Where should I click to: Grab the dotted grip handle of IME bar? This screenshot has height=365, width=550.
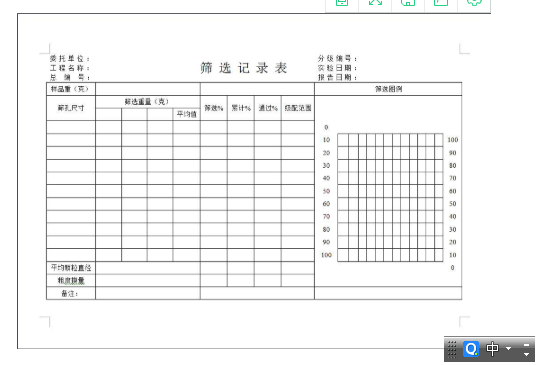[x=452, y=349]
